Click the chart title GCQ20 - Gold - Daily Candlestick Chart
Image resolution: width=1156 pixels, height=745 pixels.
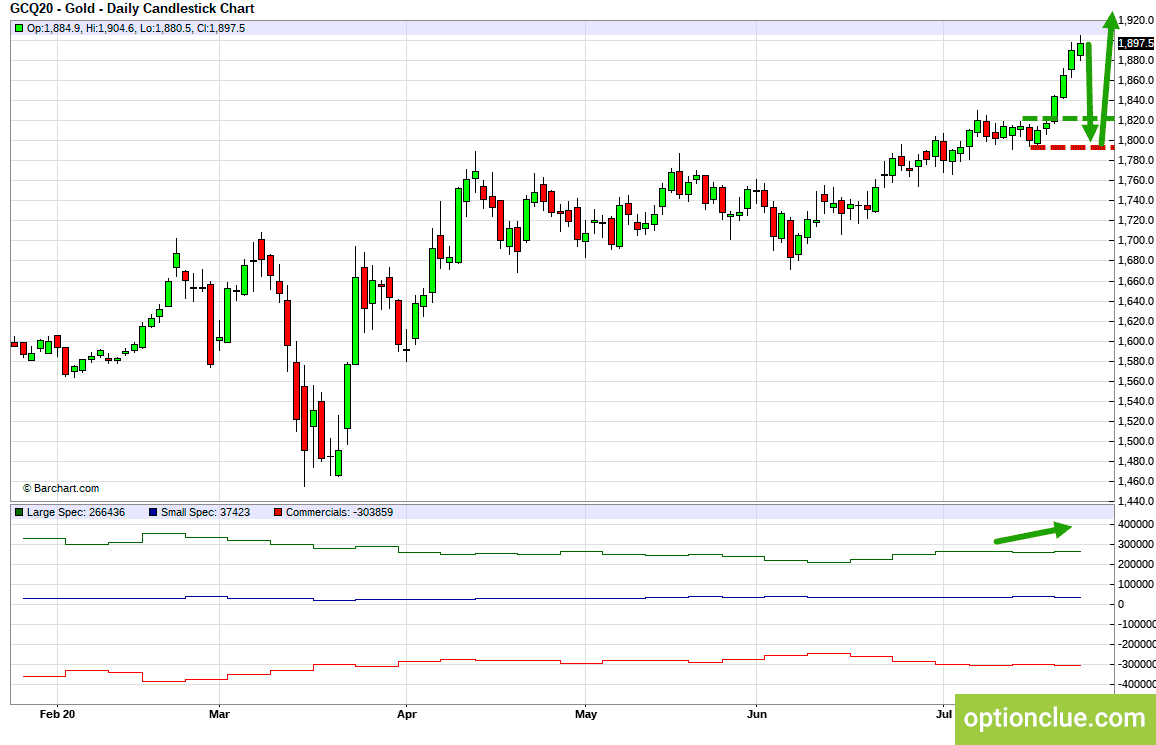[132, 9]
